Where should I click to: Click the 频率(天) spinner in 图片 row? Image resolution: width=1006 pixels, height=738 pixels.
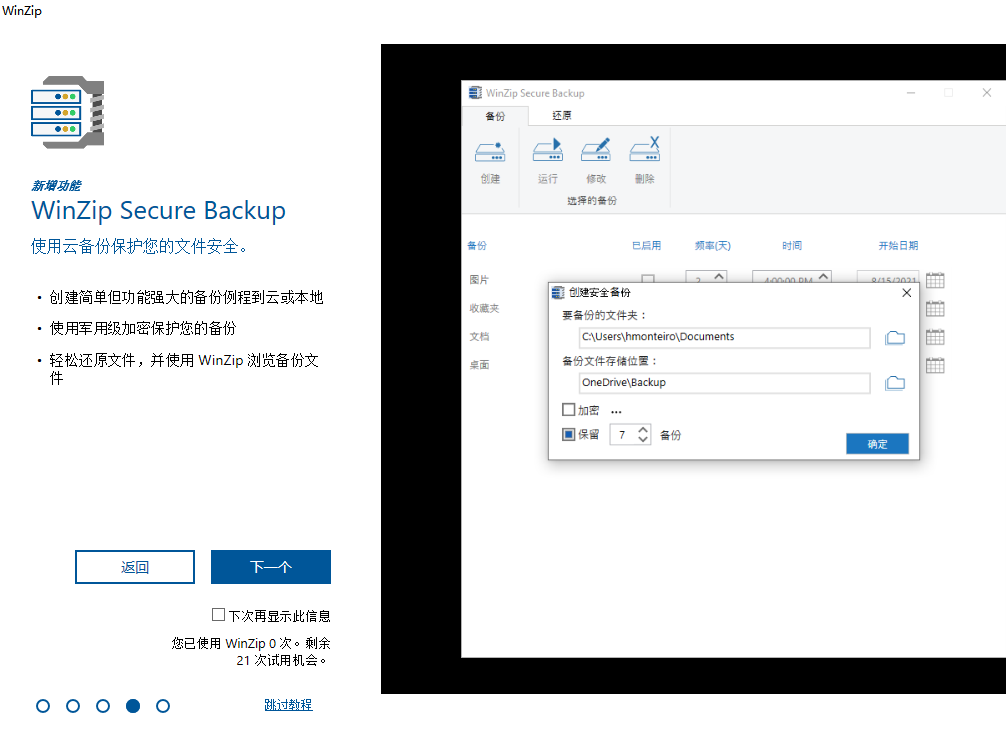click(718, 278)
